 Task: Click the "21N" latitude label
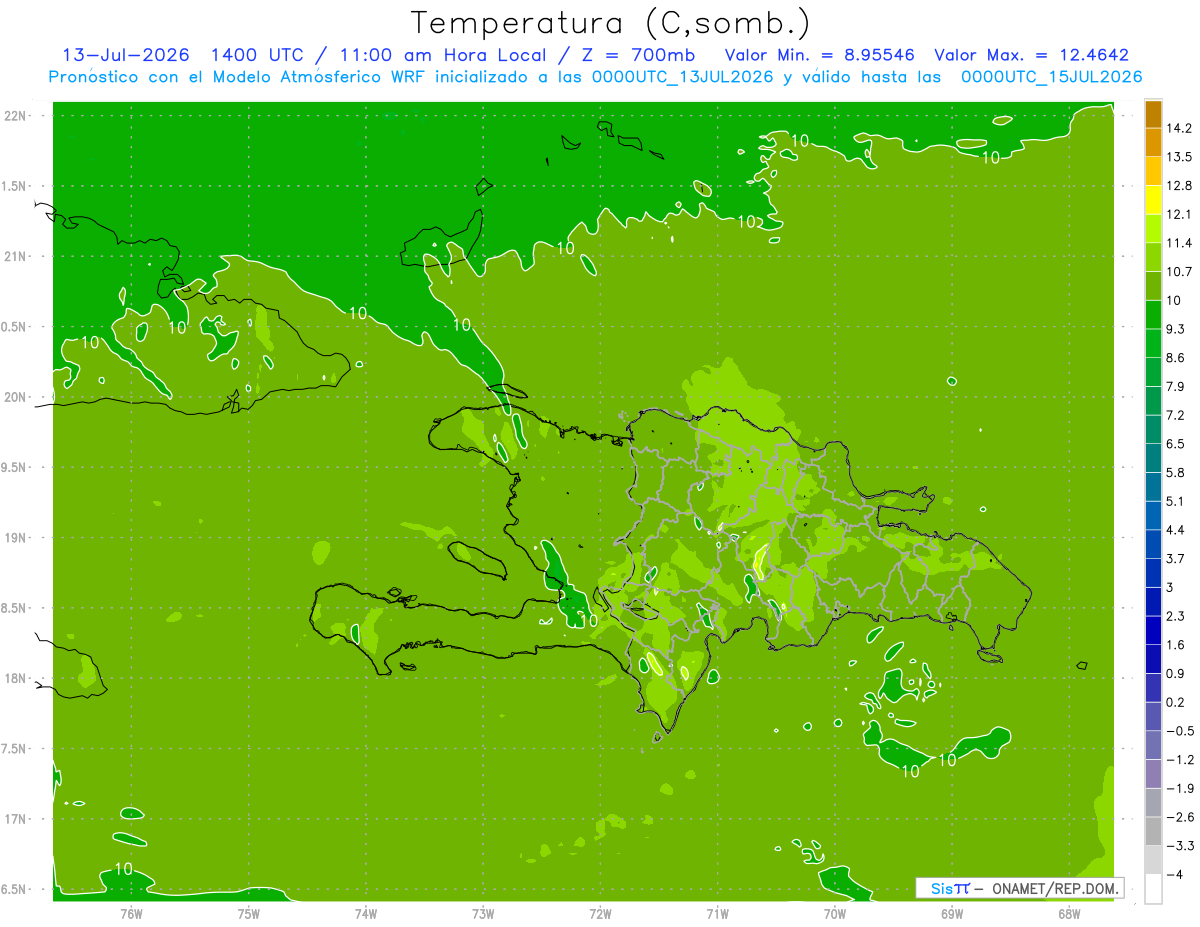pos(17,257)
